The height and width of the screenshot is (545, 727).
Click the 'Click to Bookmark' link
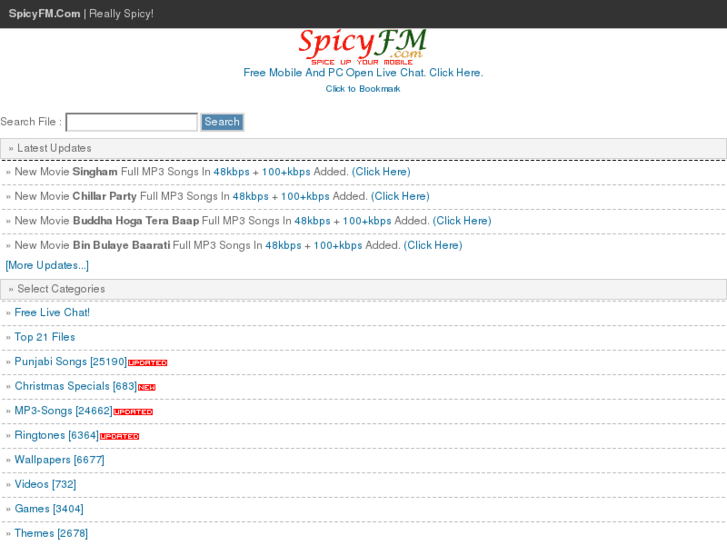(x=363, y=89)
